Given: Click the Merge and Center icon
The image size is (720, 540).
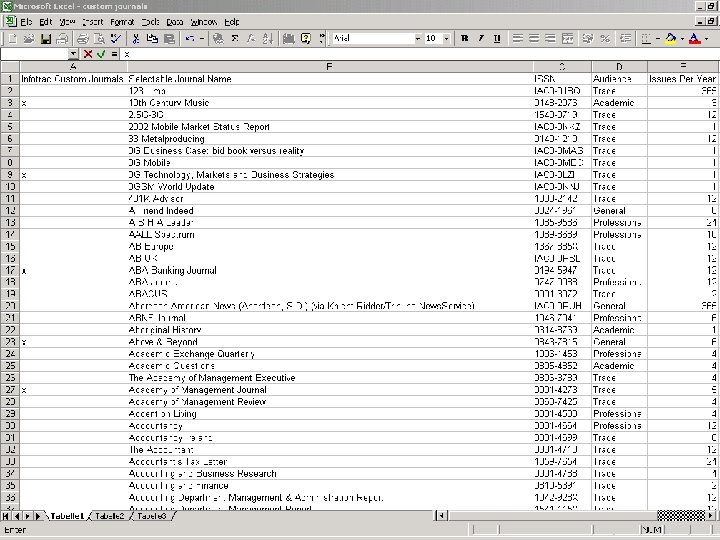Looking at the screenshot, I should click(568, 39).
